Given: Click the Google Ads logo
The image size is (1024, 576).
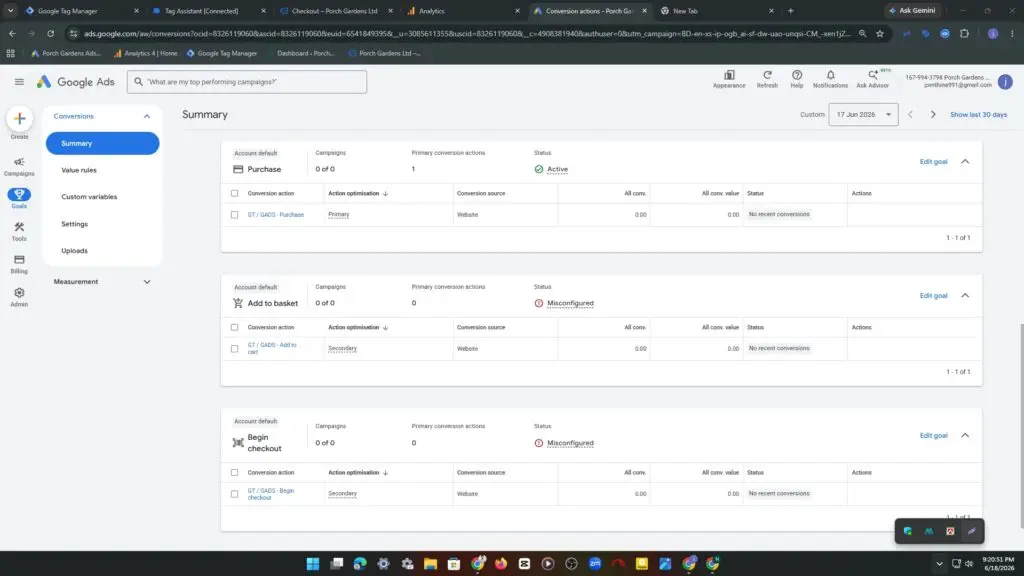Looking at the screenshot, I should [75, 82].
